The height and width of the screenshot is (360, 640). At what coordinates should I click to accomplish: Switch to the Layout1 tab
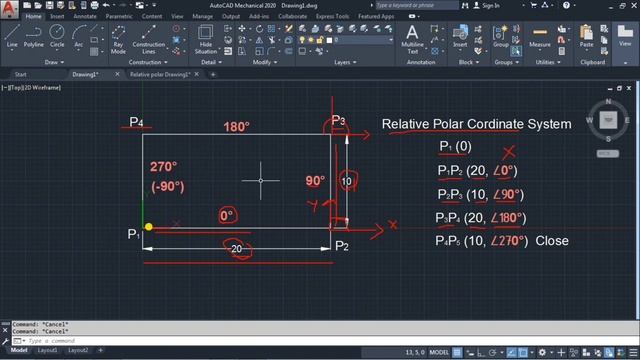(x=47, y=350)
